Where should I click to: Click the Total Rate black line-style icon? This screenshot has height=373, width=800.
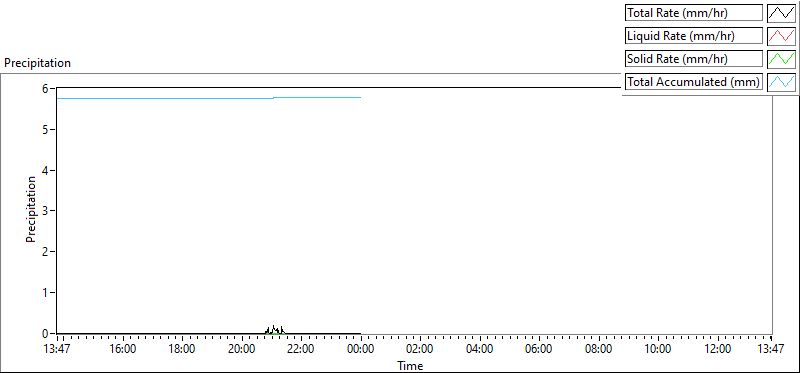click(x=781, y=13)
